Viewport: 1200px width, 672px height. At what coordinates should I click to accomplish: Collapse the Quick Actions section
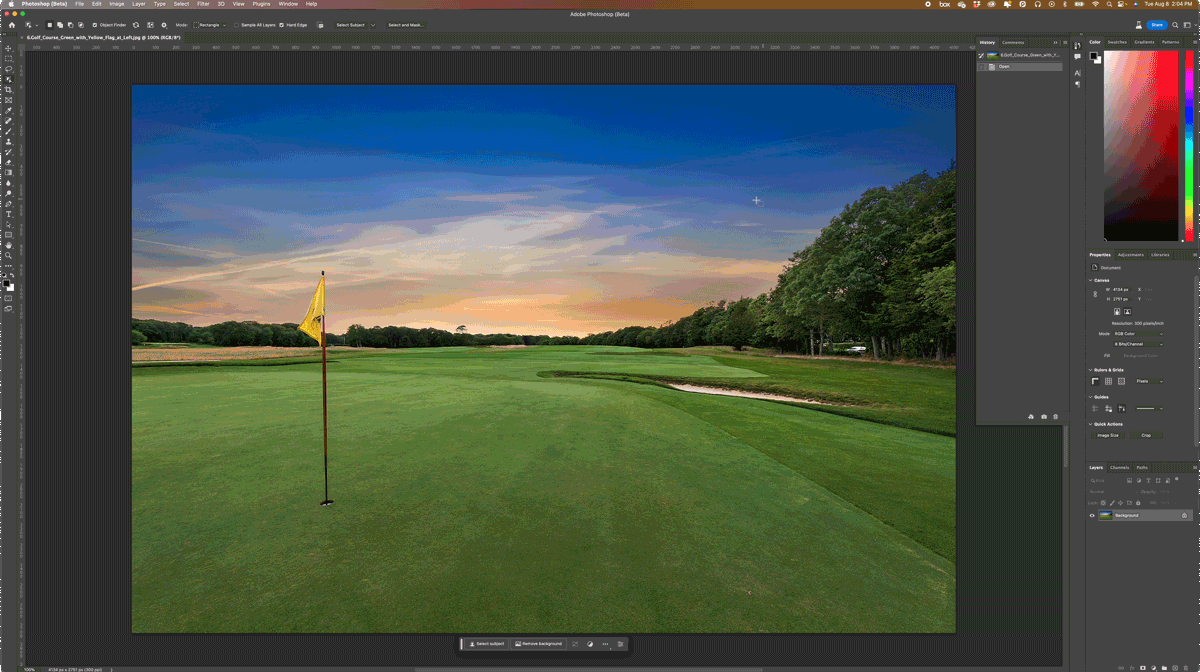coord(1091,424)
